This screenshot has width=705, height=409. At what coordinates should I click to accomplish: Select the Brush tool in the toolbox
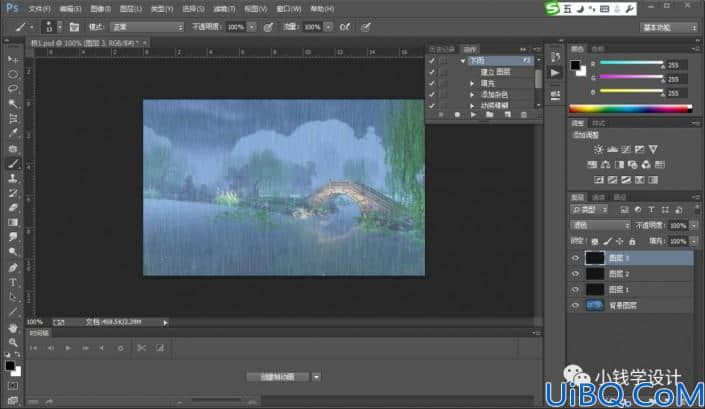13,164
